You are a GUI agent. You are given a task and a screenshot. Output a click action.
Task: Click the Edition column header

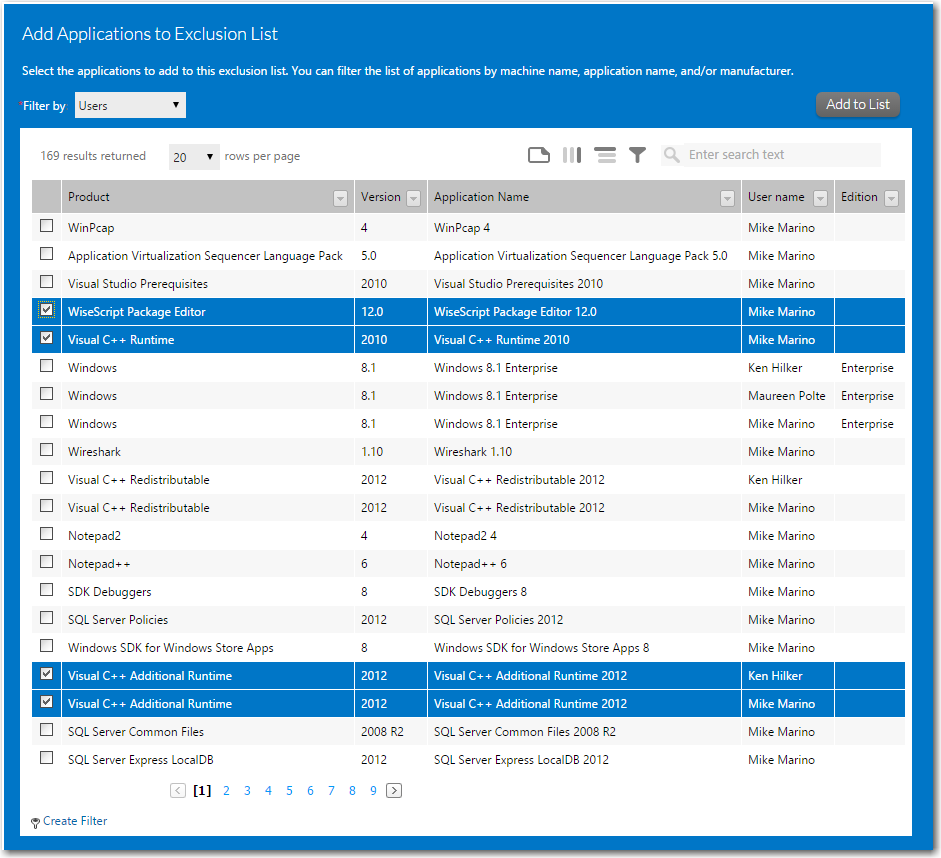tap(859, 197)
